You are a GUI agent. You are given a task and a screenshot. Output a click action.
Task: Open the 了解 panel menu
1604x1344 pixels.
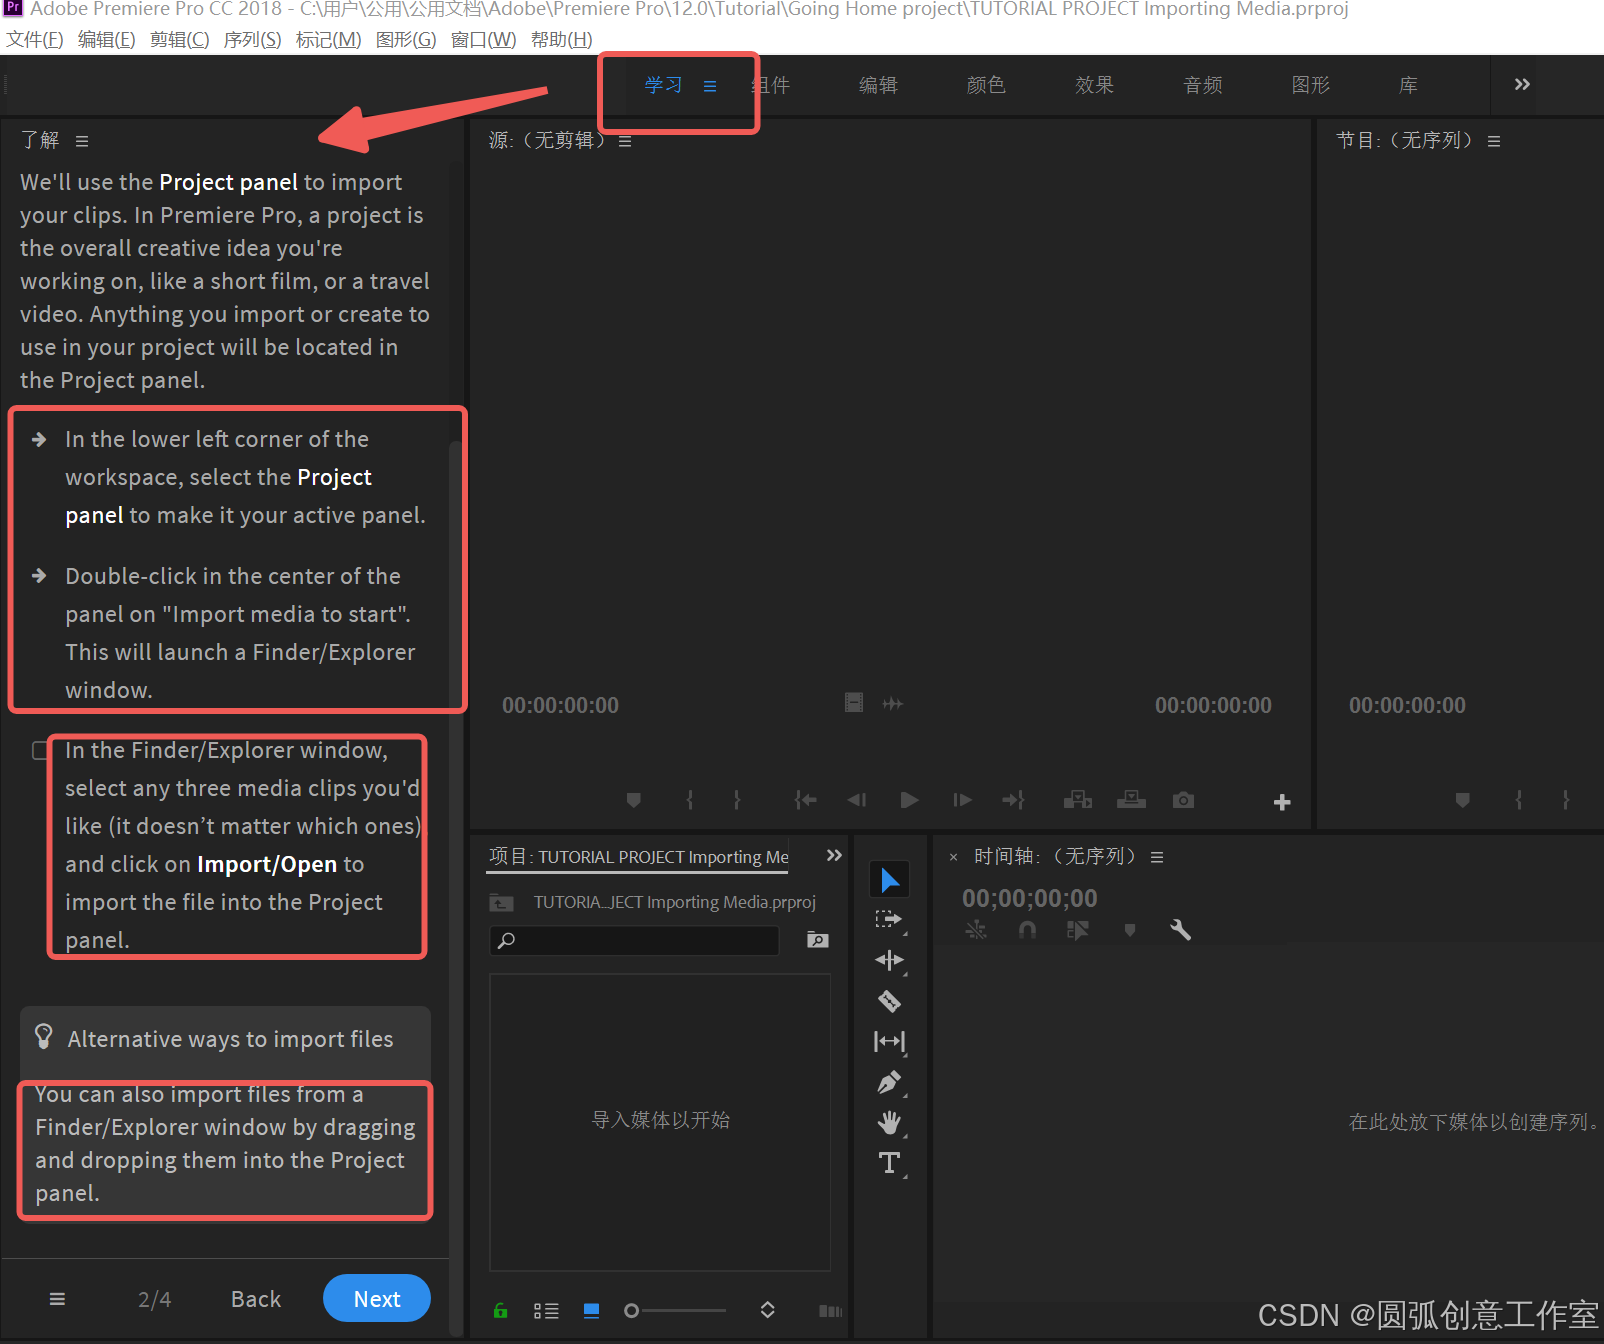(82, 141)
